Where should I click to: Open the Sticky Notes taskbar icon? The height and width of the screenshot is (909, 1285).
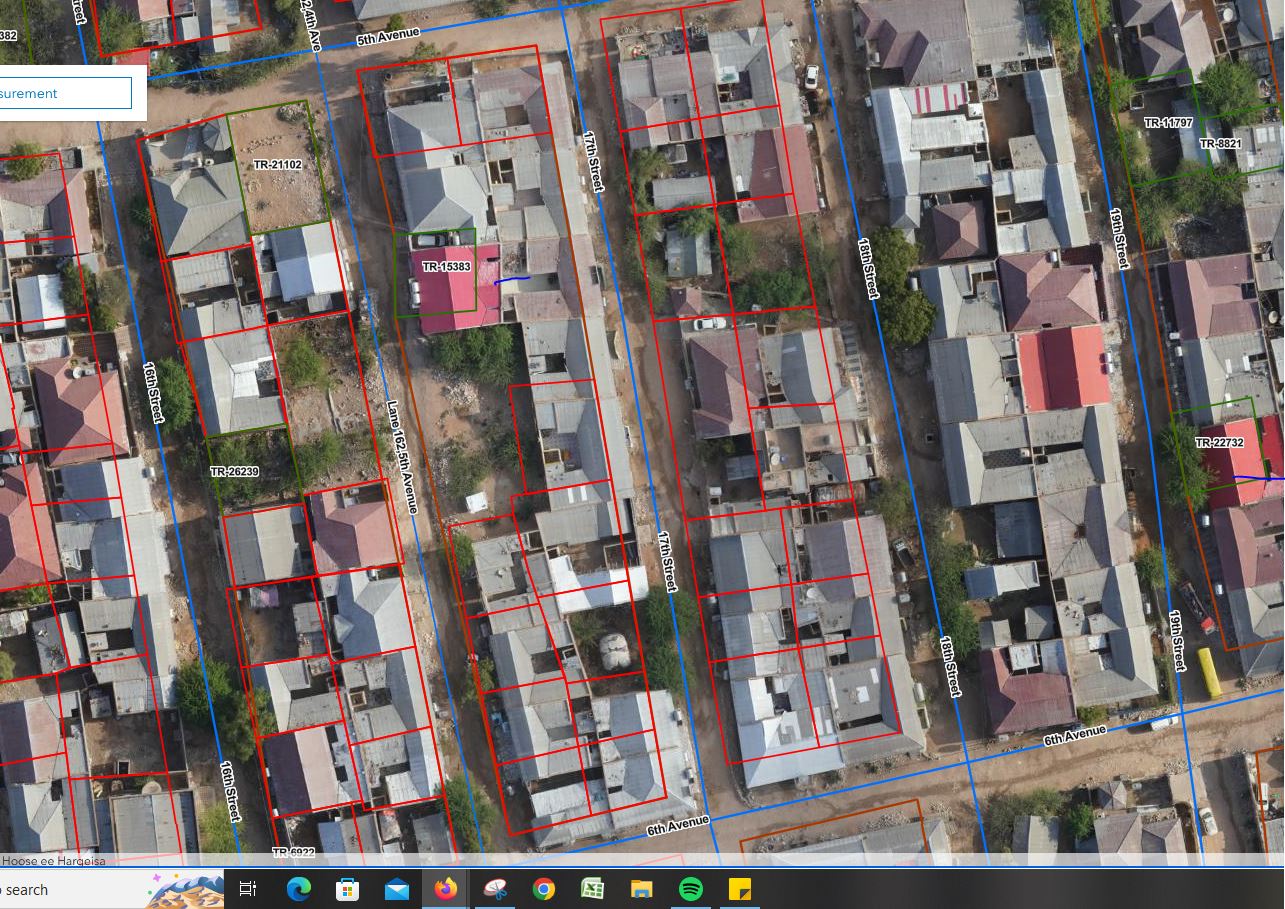point(740,888)
